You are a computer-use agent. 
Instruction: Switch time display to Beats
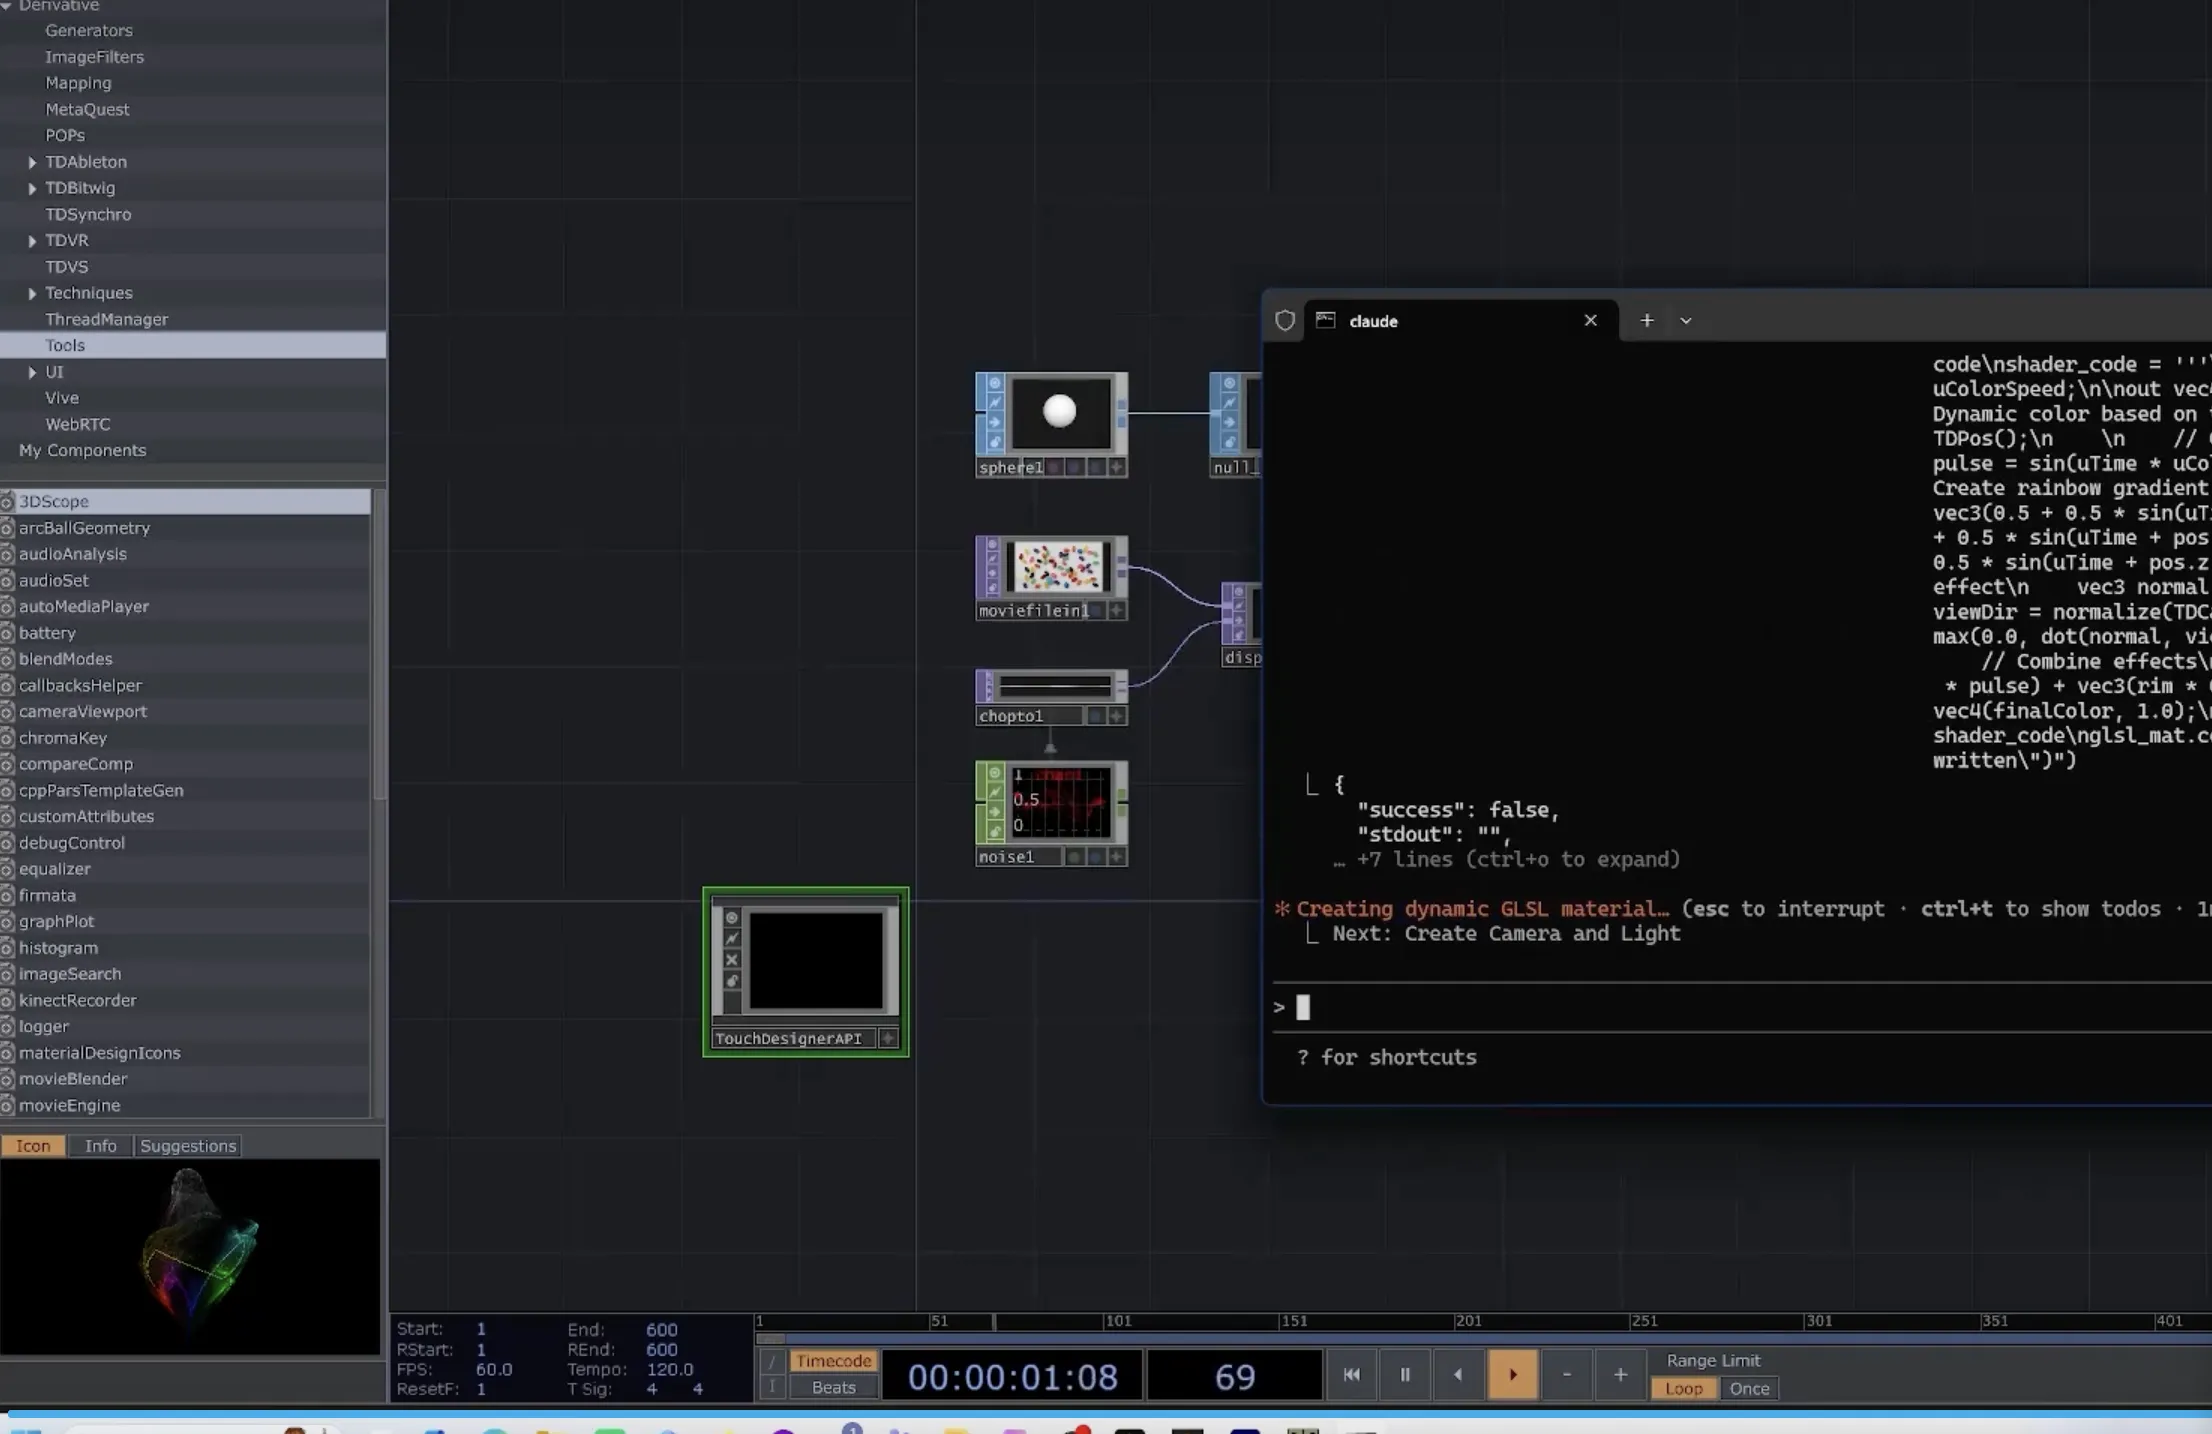point(833,1387)
